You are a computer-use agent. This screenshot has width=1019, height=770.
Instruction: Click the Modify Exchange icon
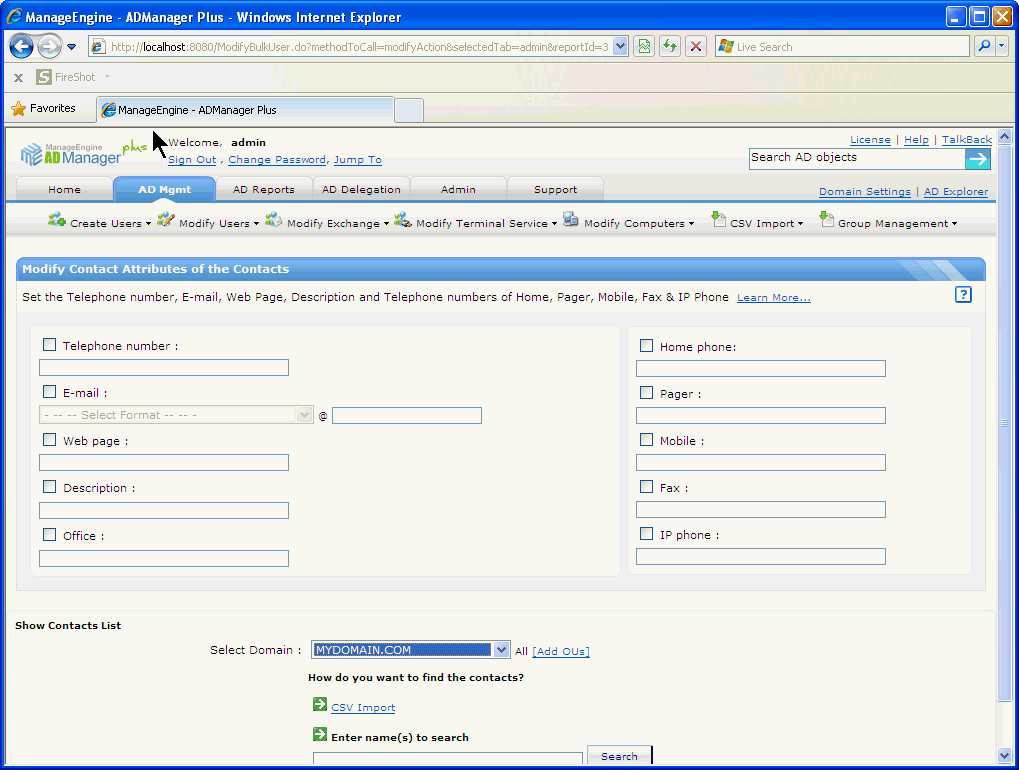click(x=274, y=219)
